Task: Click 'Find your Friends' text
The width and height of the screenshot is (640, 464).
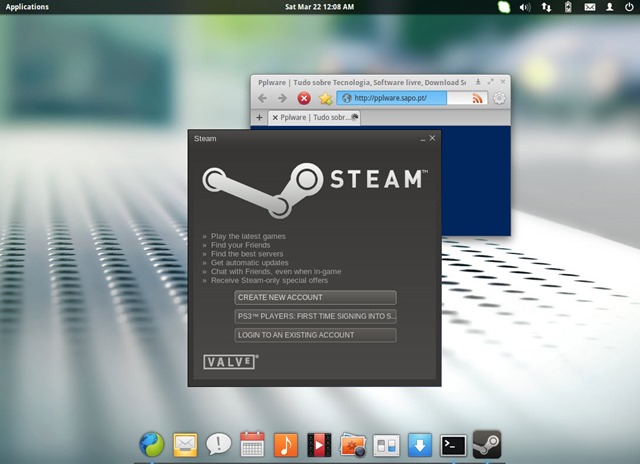Action: tap(240, 245)
